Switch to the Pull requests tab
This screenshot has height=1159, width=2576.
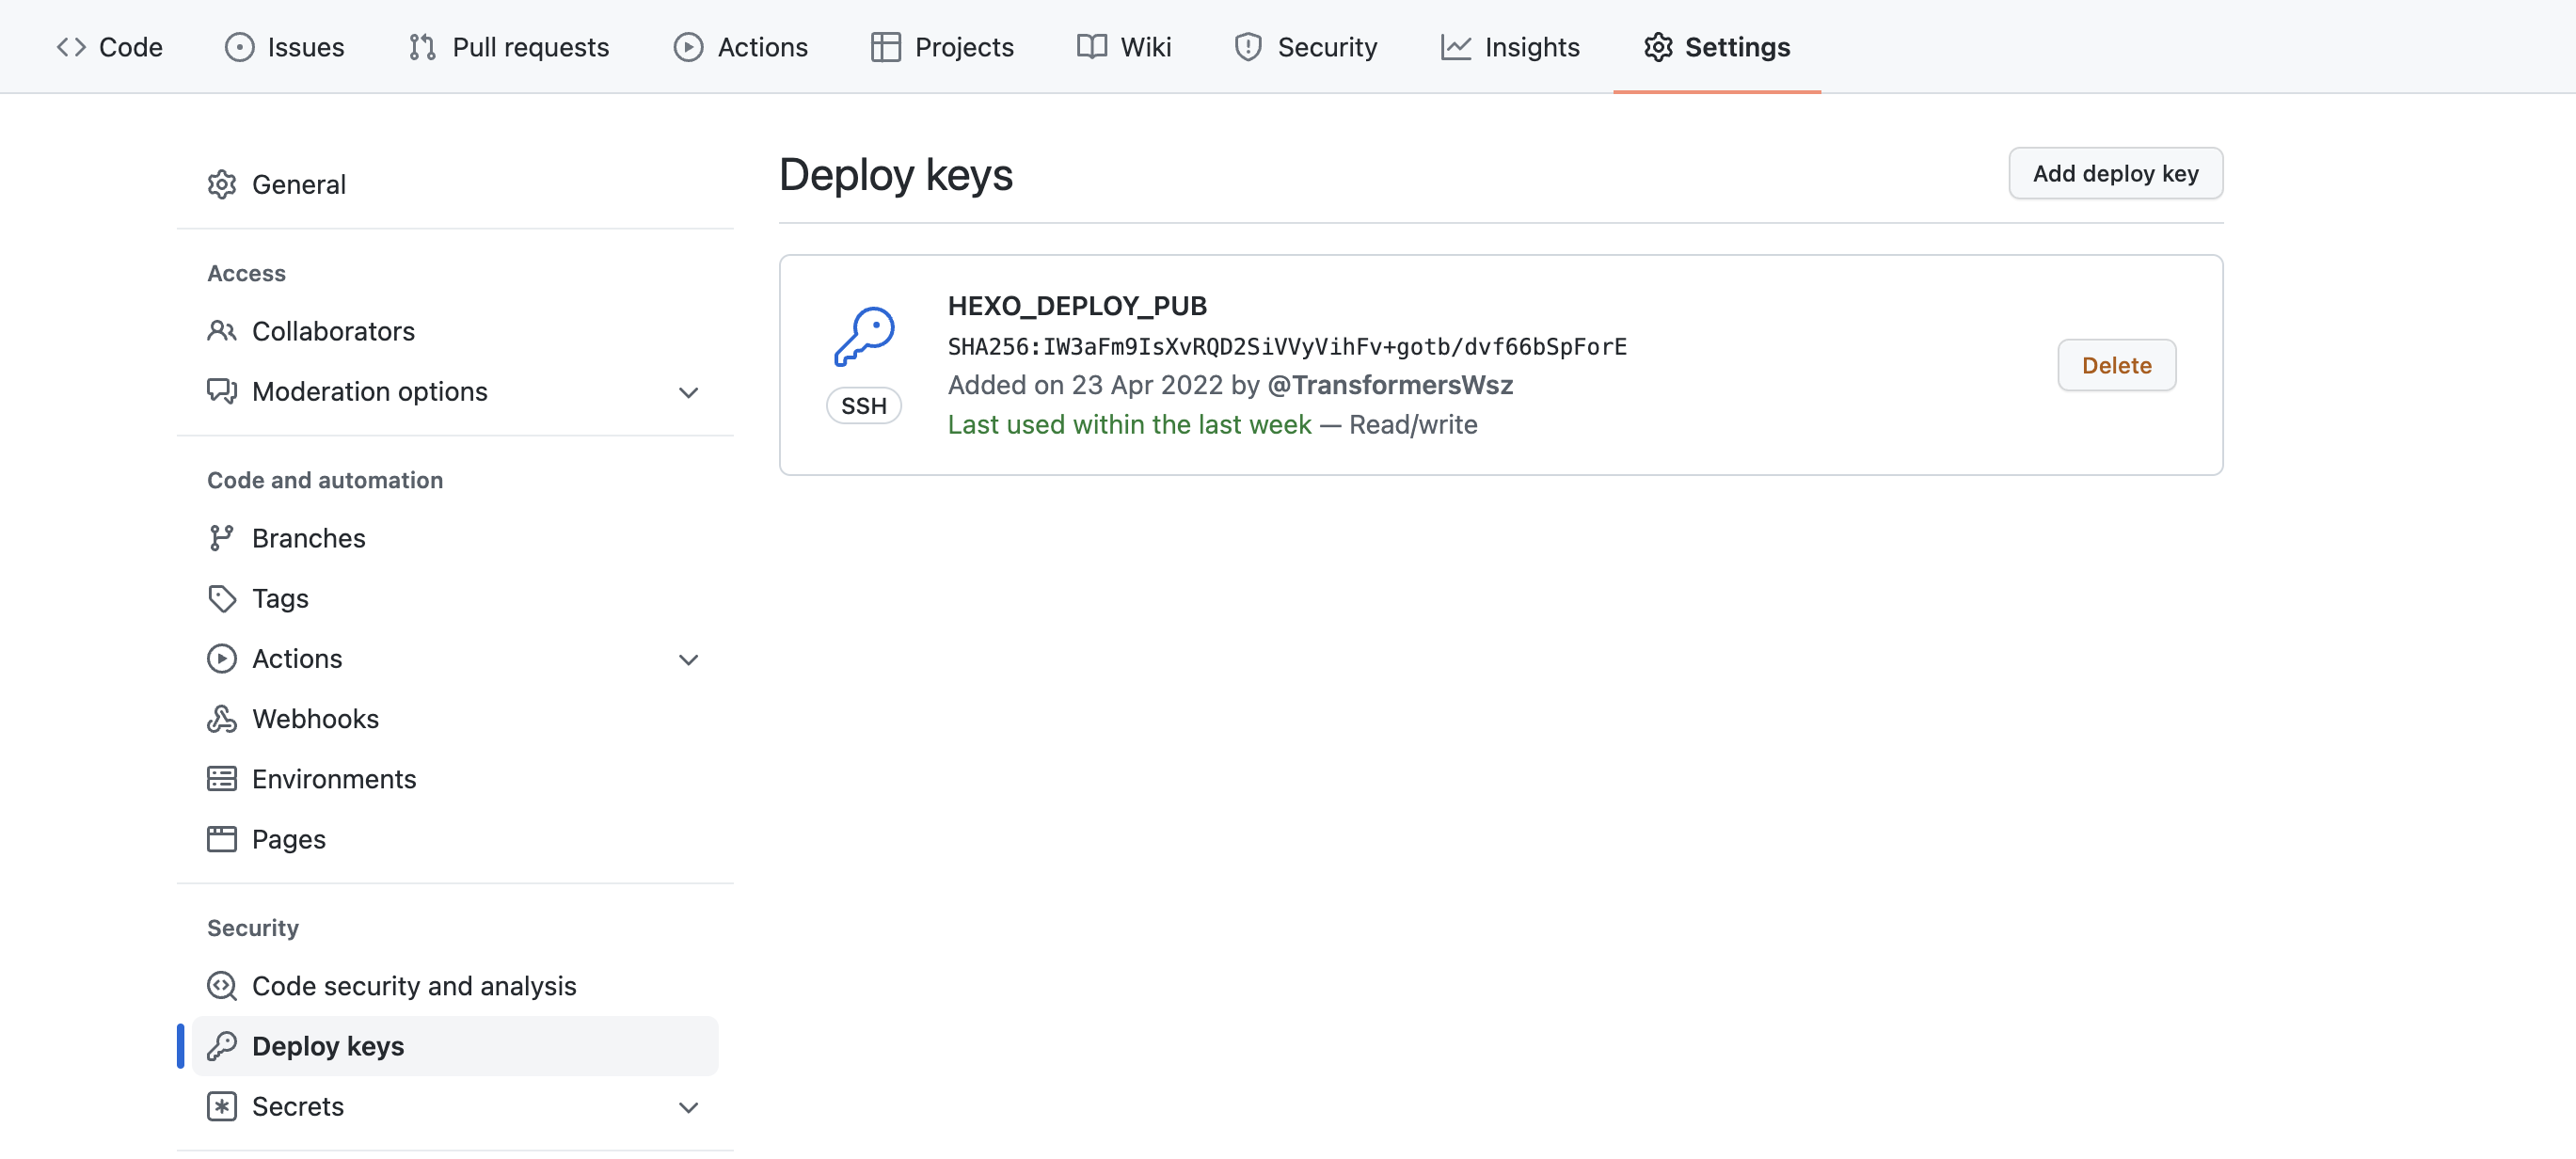click(x=509, y=47)
